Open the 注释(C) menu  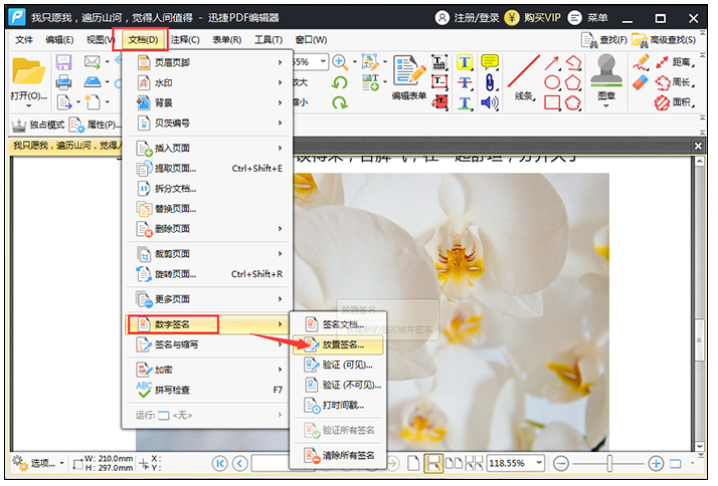coord(185,40)
